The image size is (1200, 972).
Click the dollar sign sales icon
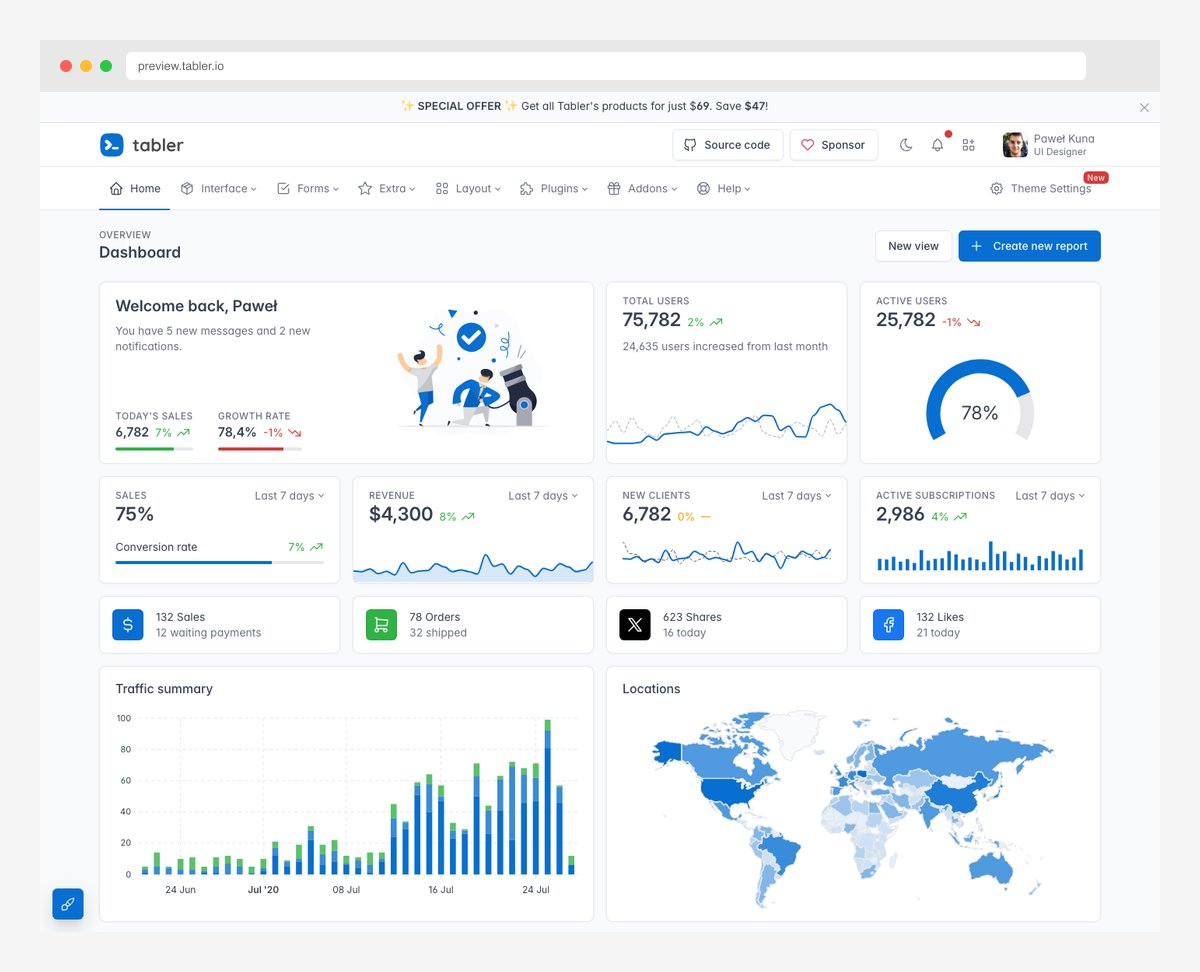127,624
